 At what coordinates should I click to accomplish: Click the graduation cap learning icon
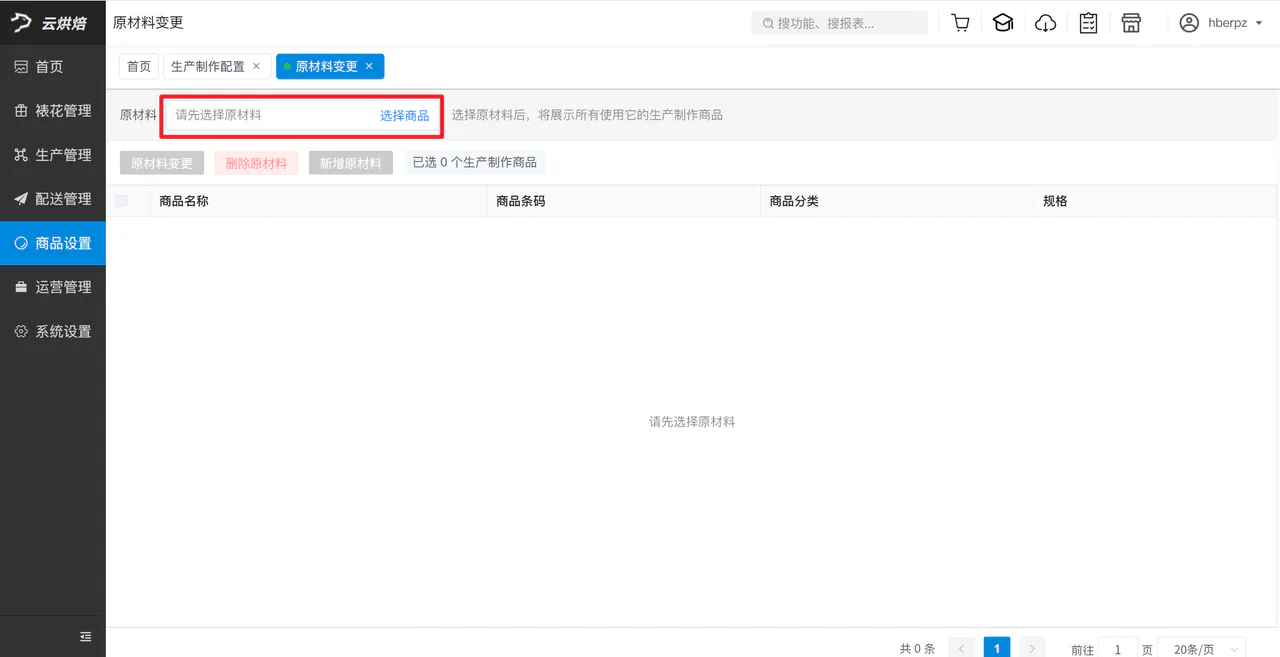[1003, 23]
